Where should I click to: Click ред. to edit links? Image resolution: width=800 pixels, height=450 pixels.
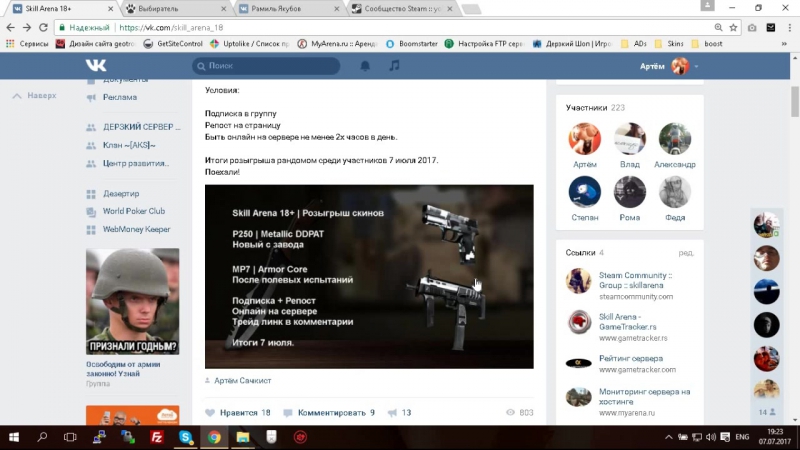coord(686,253)
